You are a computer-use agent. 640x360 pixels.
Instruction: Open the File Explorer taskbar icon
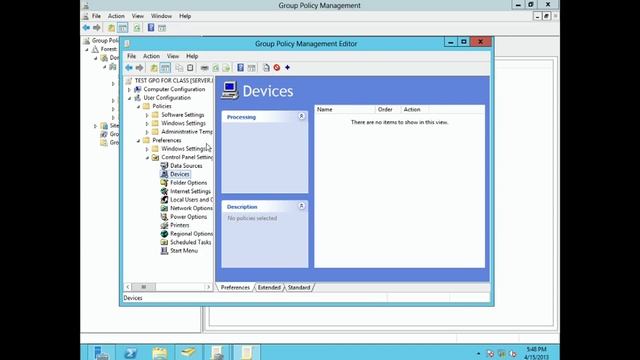[x=160, y=353]
